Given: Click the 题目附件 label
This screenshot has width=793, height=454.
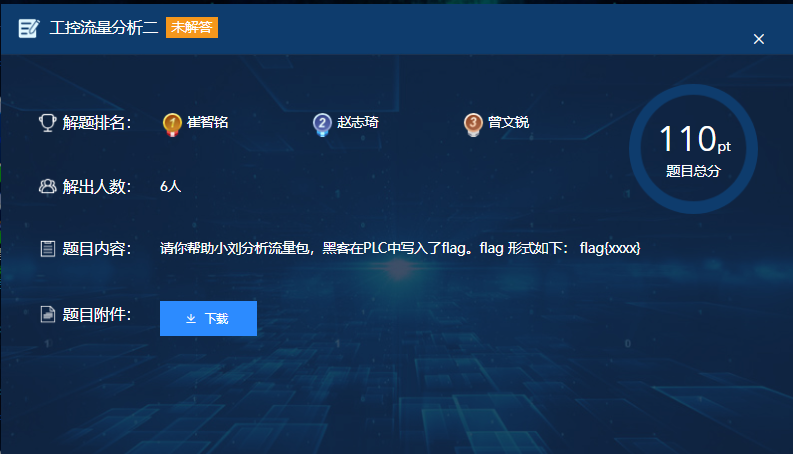Looking at the screenshot, I should [x=97, y=314].
